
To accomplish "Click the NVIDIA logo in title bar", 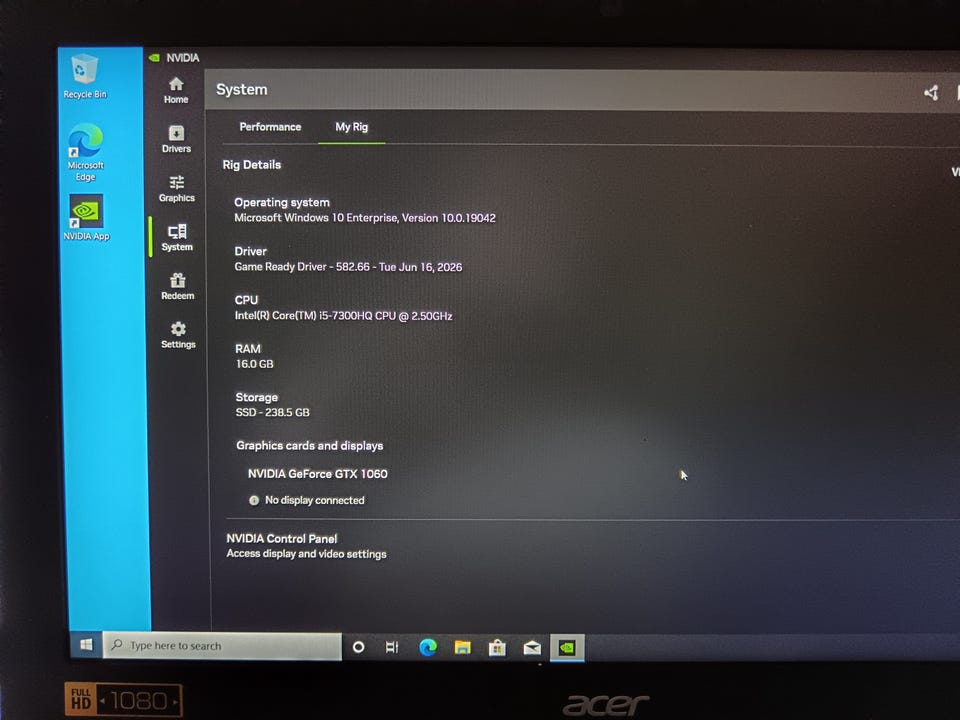I will 154,58.
